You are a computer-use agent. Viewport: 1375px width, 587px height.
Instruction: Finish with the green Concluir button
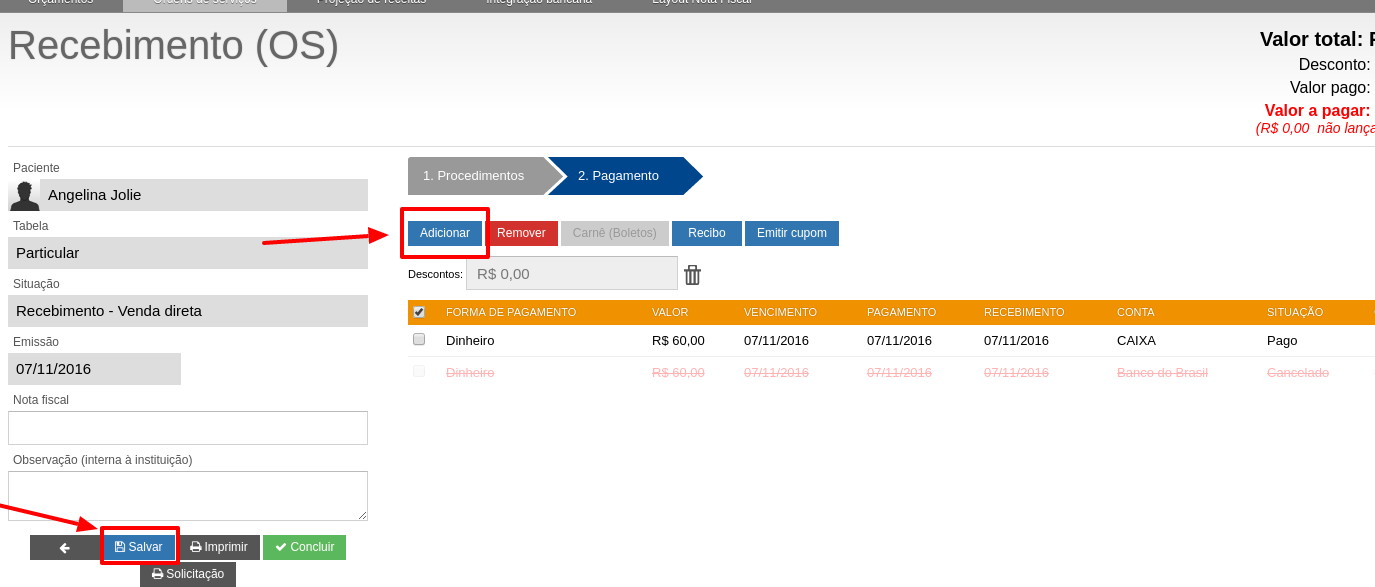coord(305,547)
